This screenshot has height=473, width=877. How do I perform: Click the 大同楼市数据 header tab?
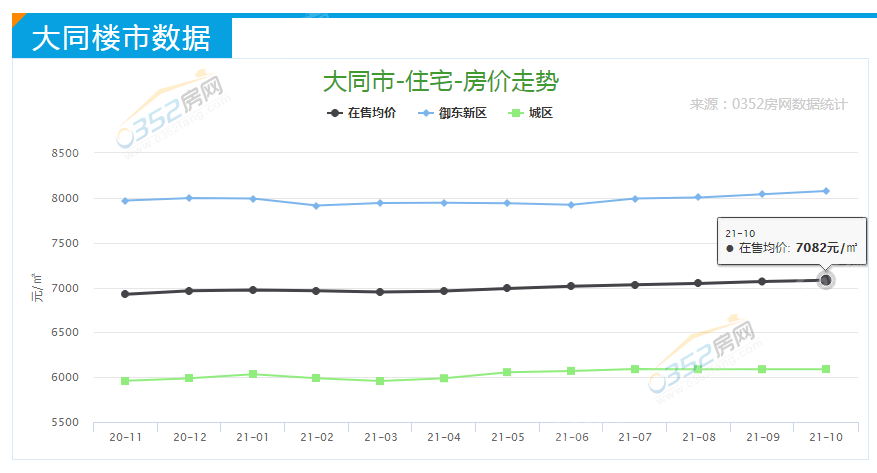click(x=121, y=39)
